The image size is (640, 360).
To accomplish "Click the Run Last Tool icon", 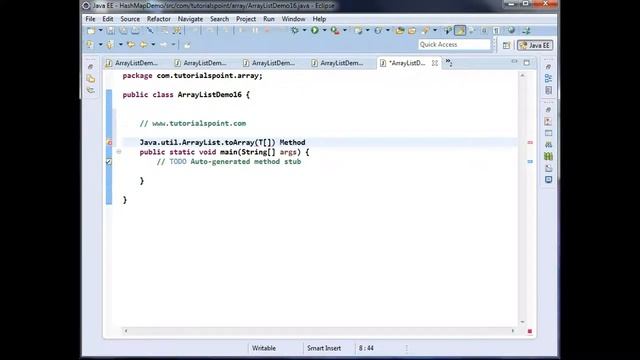I will coord(335,31).
